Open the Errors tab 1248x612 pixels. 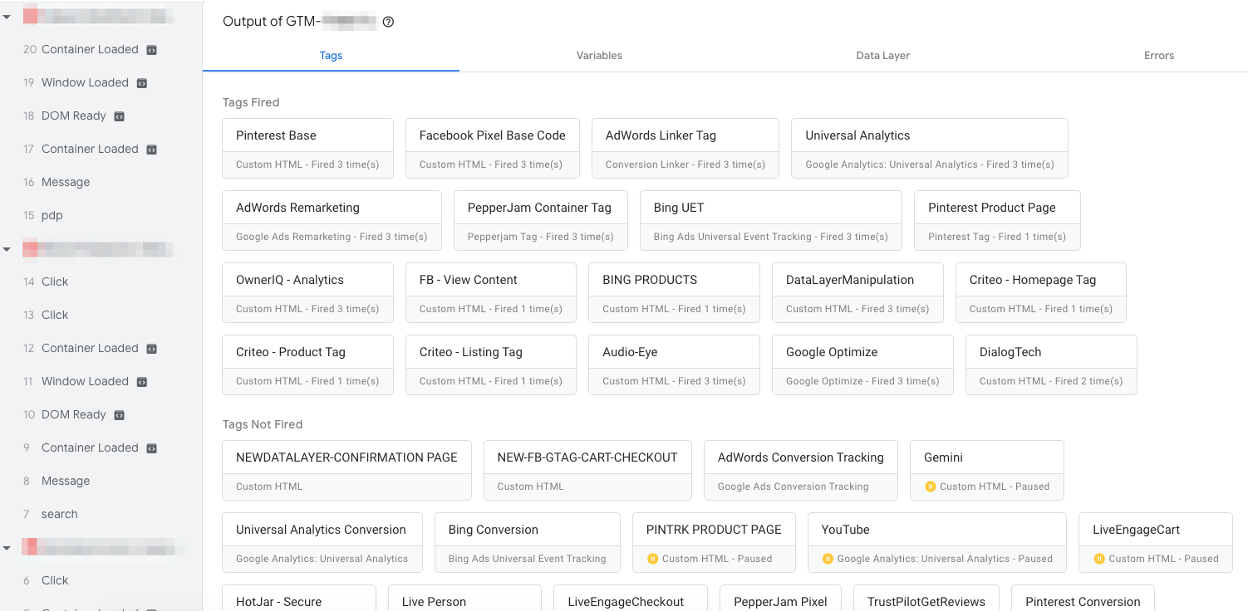coord(1159,56)
